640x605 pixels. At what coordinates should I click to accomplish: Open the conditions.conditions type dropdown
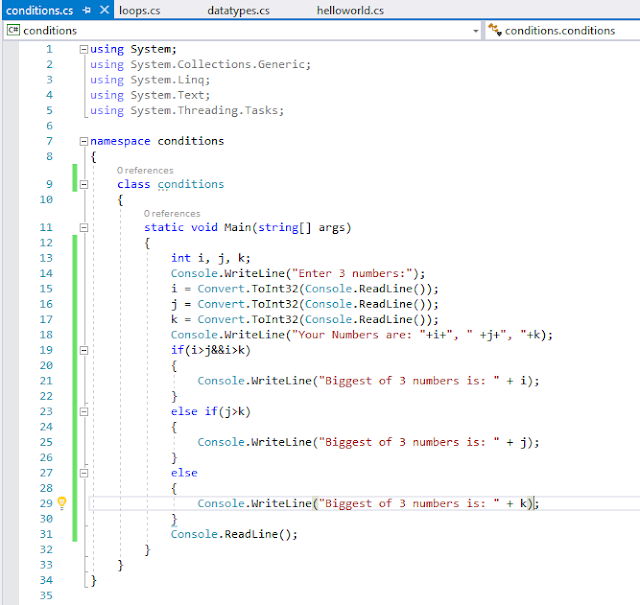562,31
